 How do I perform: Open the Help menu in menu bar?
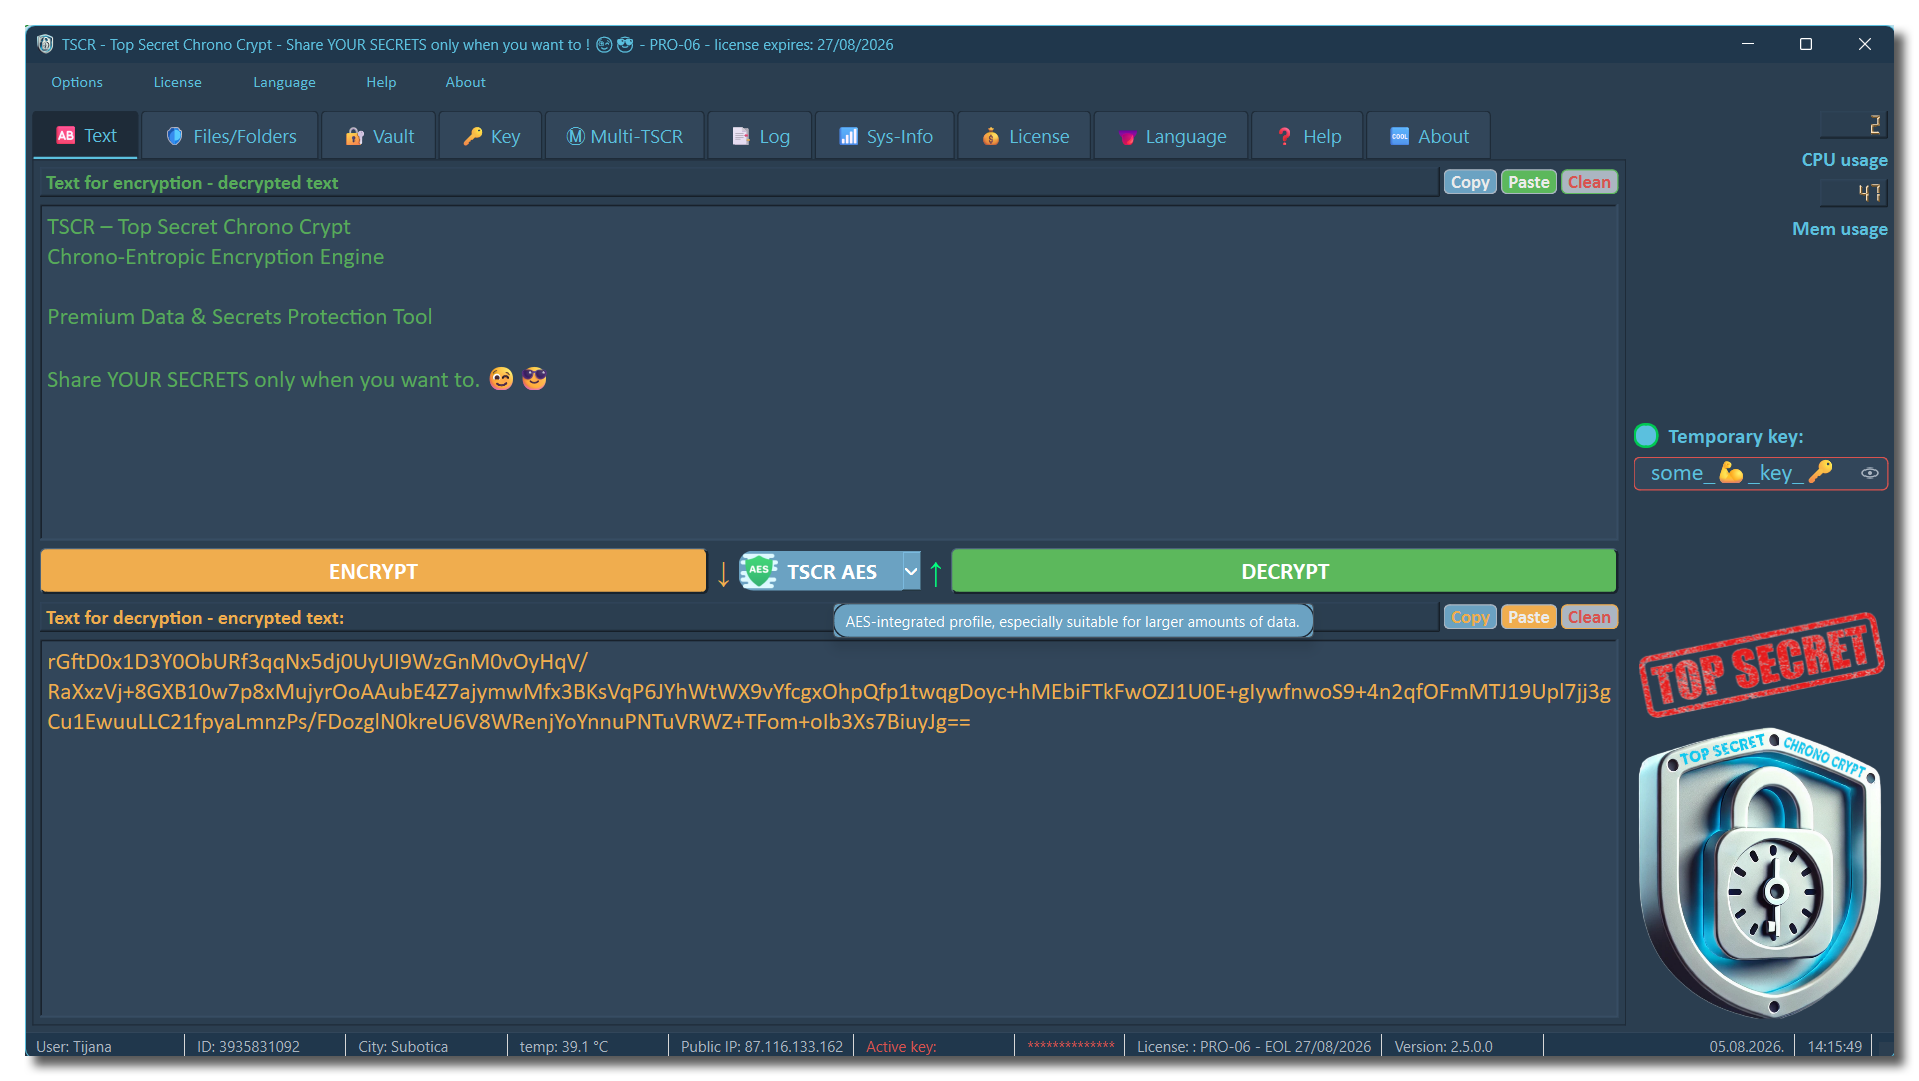(381, 82)
